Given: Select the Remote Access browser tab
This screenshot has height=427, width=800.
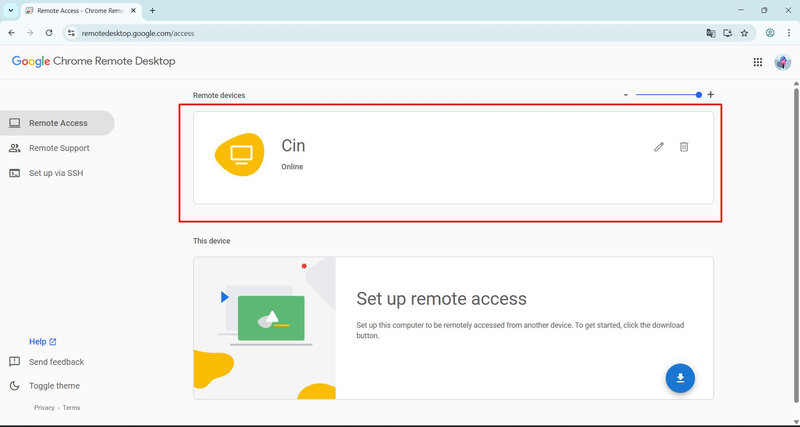Looking at the screenshot, I should pyautogui.click(x=82, y=11).
